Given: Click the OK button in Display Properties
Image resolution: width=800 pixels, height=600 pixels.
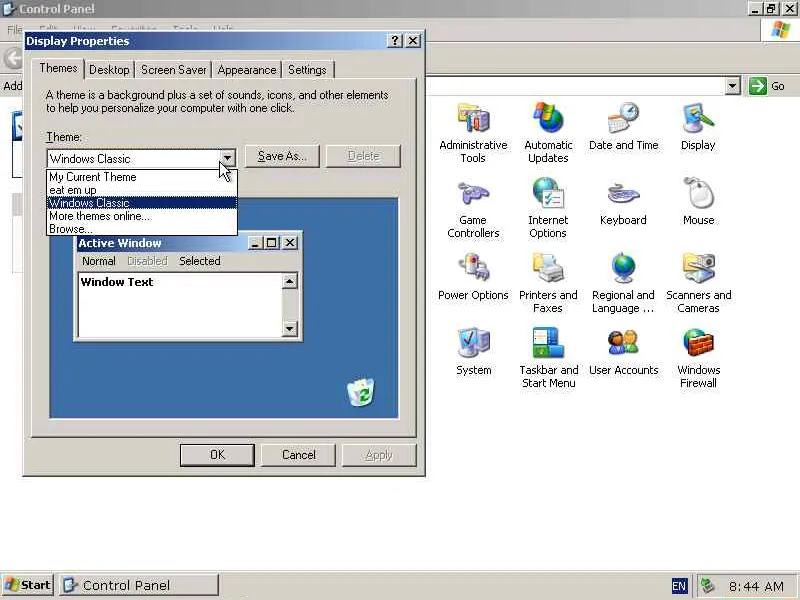Looking at the screenshot, I should (x=217, y=455).
